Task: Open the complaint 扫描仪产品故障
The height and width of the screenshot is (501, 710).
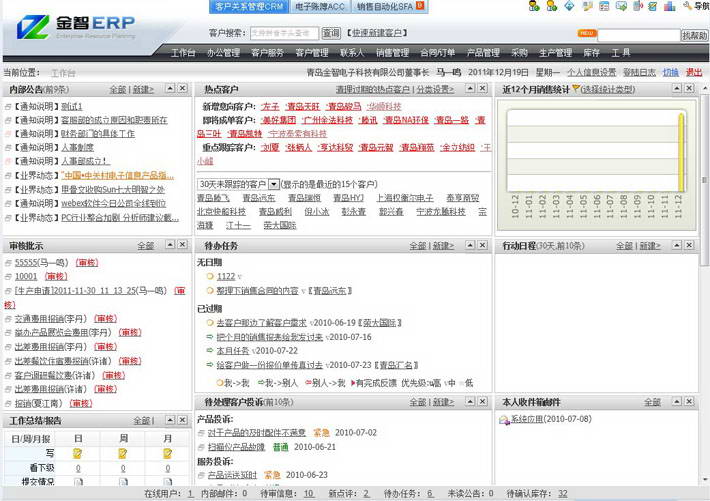Action: (236, 447)
